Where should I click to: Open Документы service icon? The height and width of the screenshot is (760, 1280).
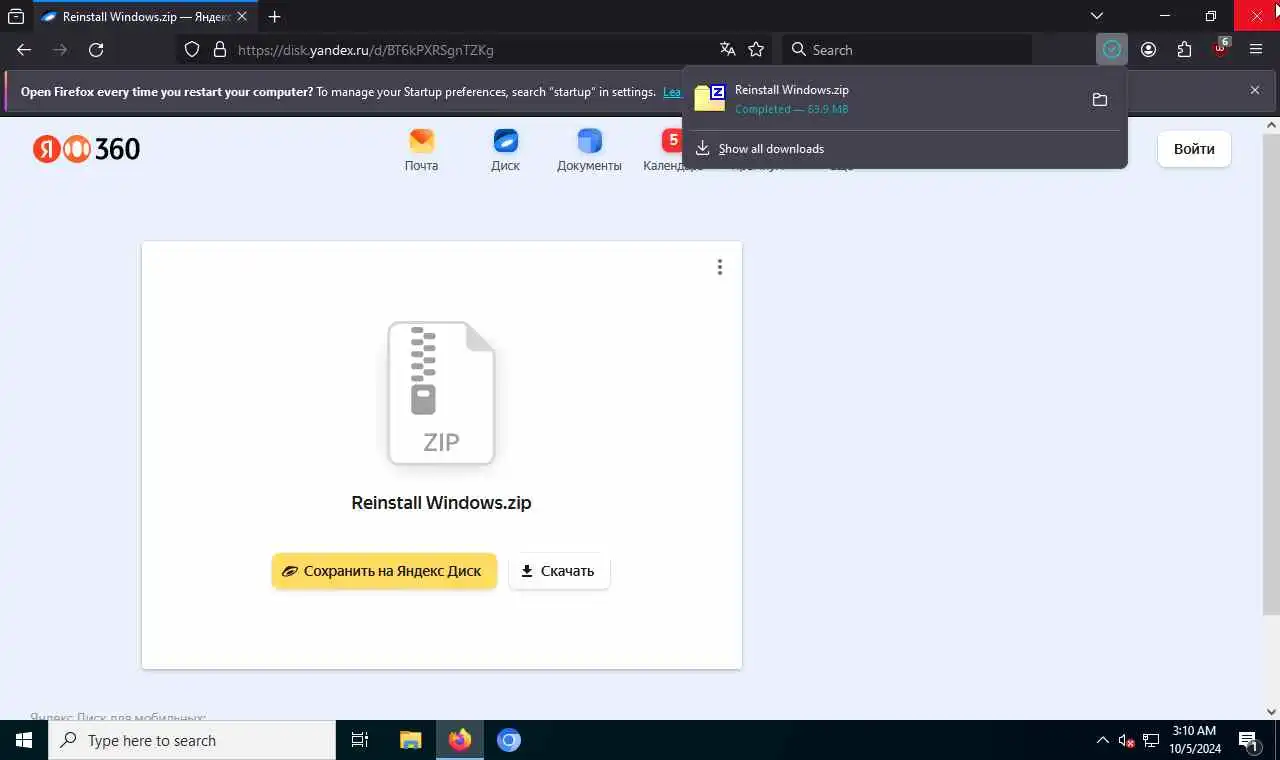[x=589, y=150]
